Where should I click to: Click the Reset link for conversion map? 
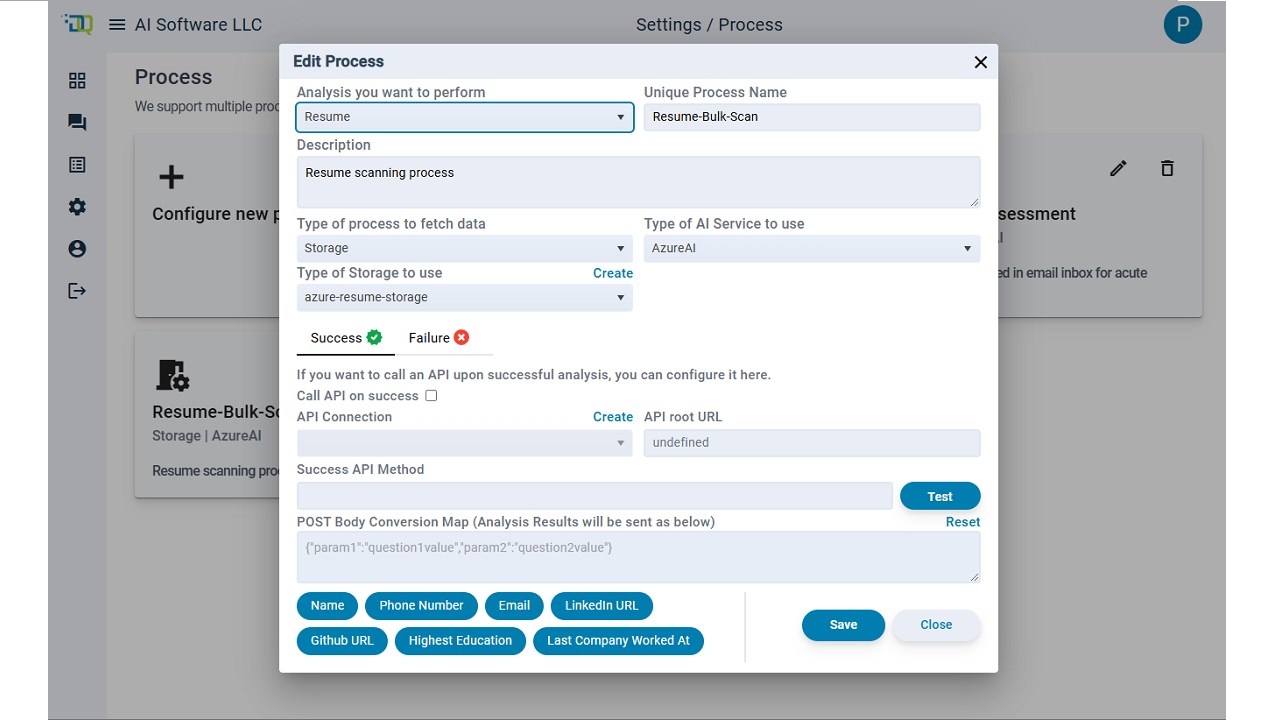coord(963,522)
